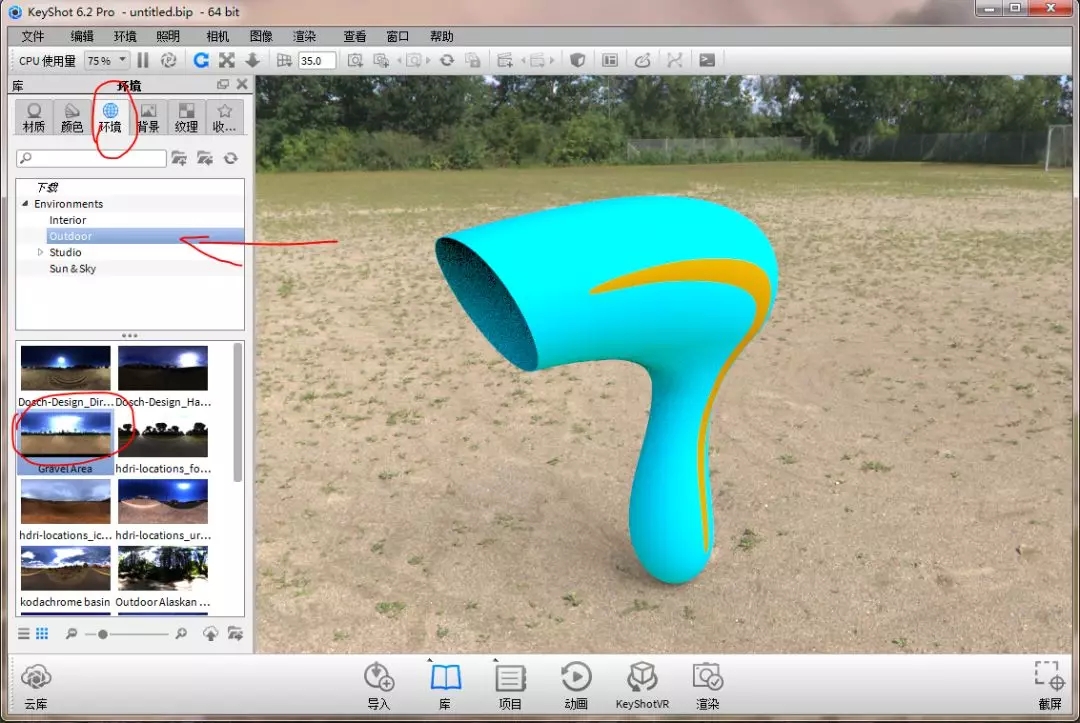The height and width of the screenshot is (723, 1080).
Task: Switch library to list view
Action: (24, 634)
